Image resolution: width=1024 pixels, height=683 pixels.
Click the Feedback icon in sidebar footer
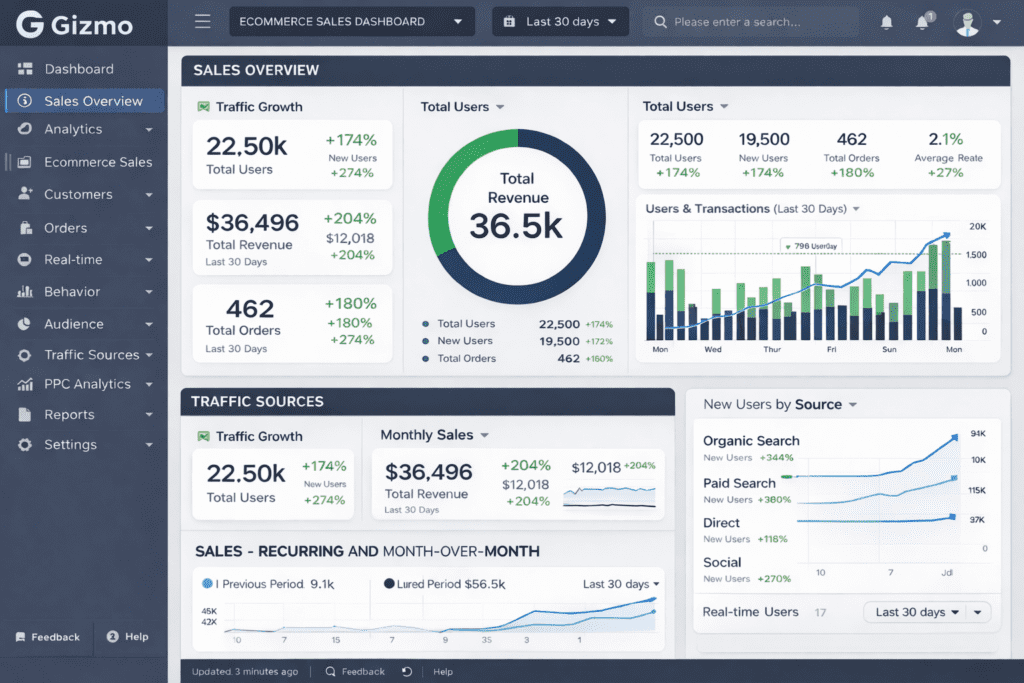click(x=20, y=637)
